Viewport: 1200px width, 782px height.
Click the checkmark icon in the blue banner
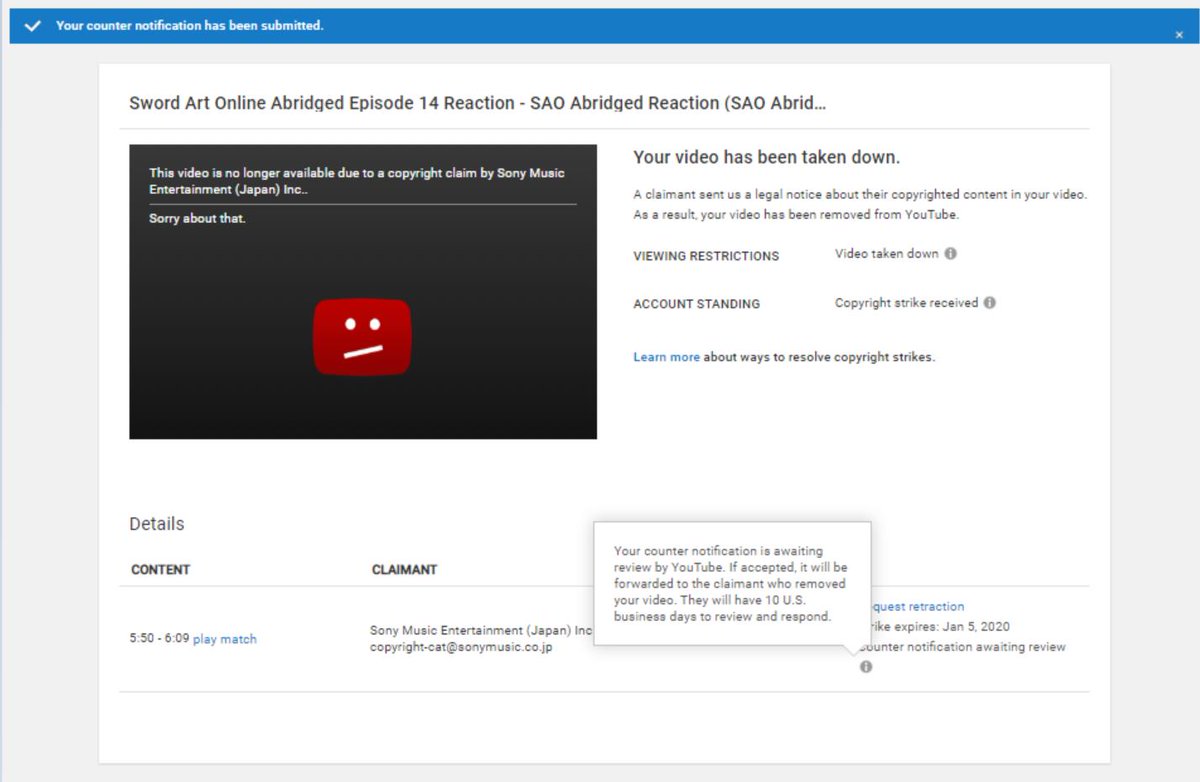coord(32,26)
